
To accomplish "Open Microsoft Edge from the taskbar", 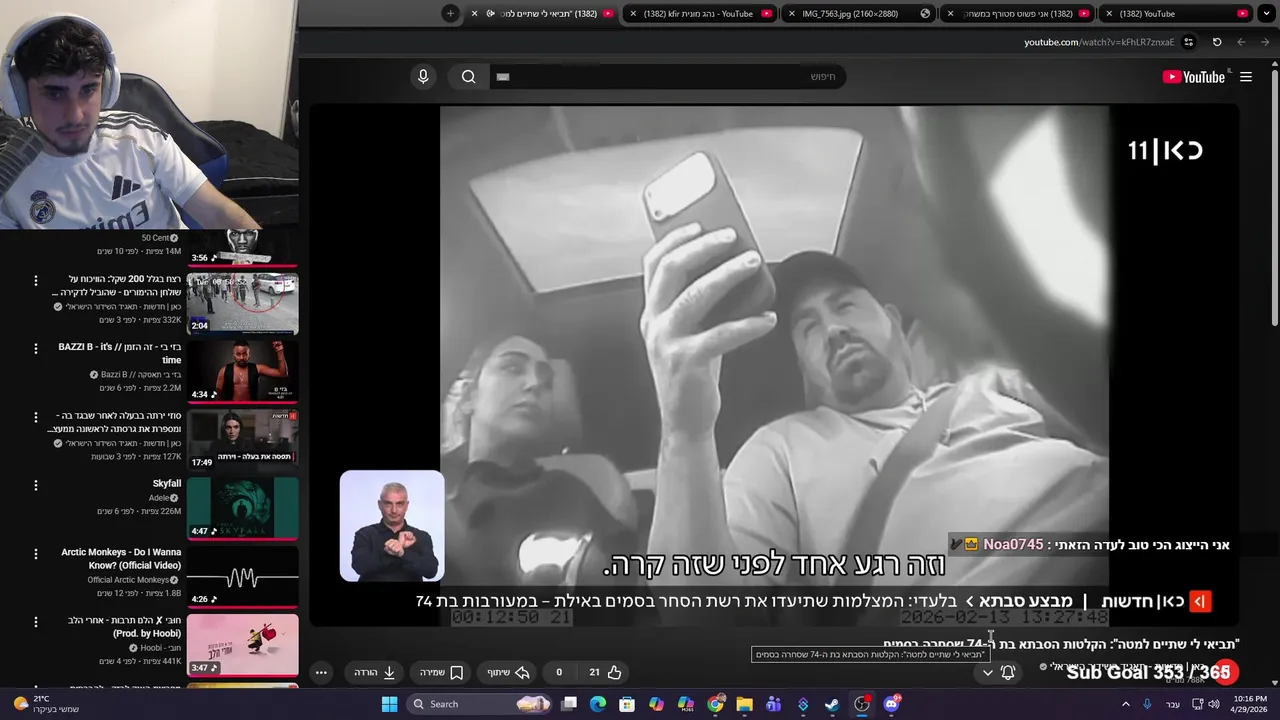I will pos(598,704).
